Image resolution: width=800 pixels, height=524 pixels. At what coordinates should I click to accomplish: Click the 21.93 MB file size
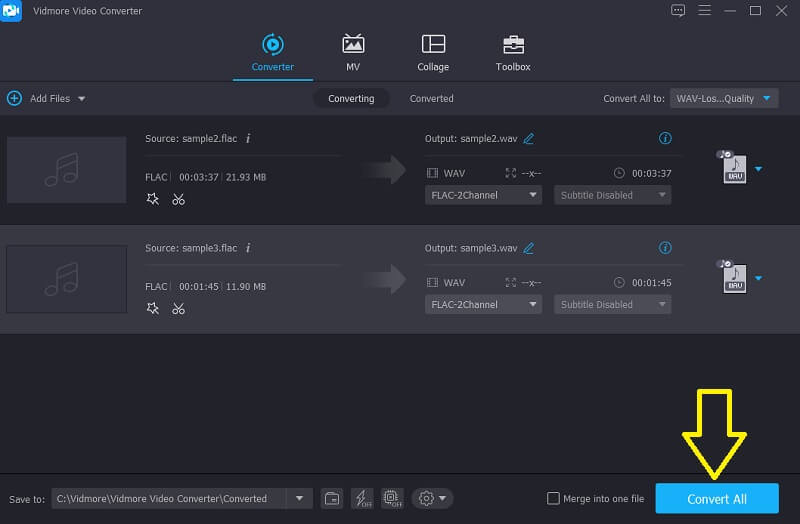click(246, 177)
